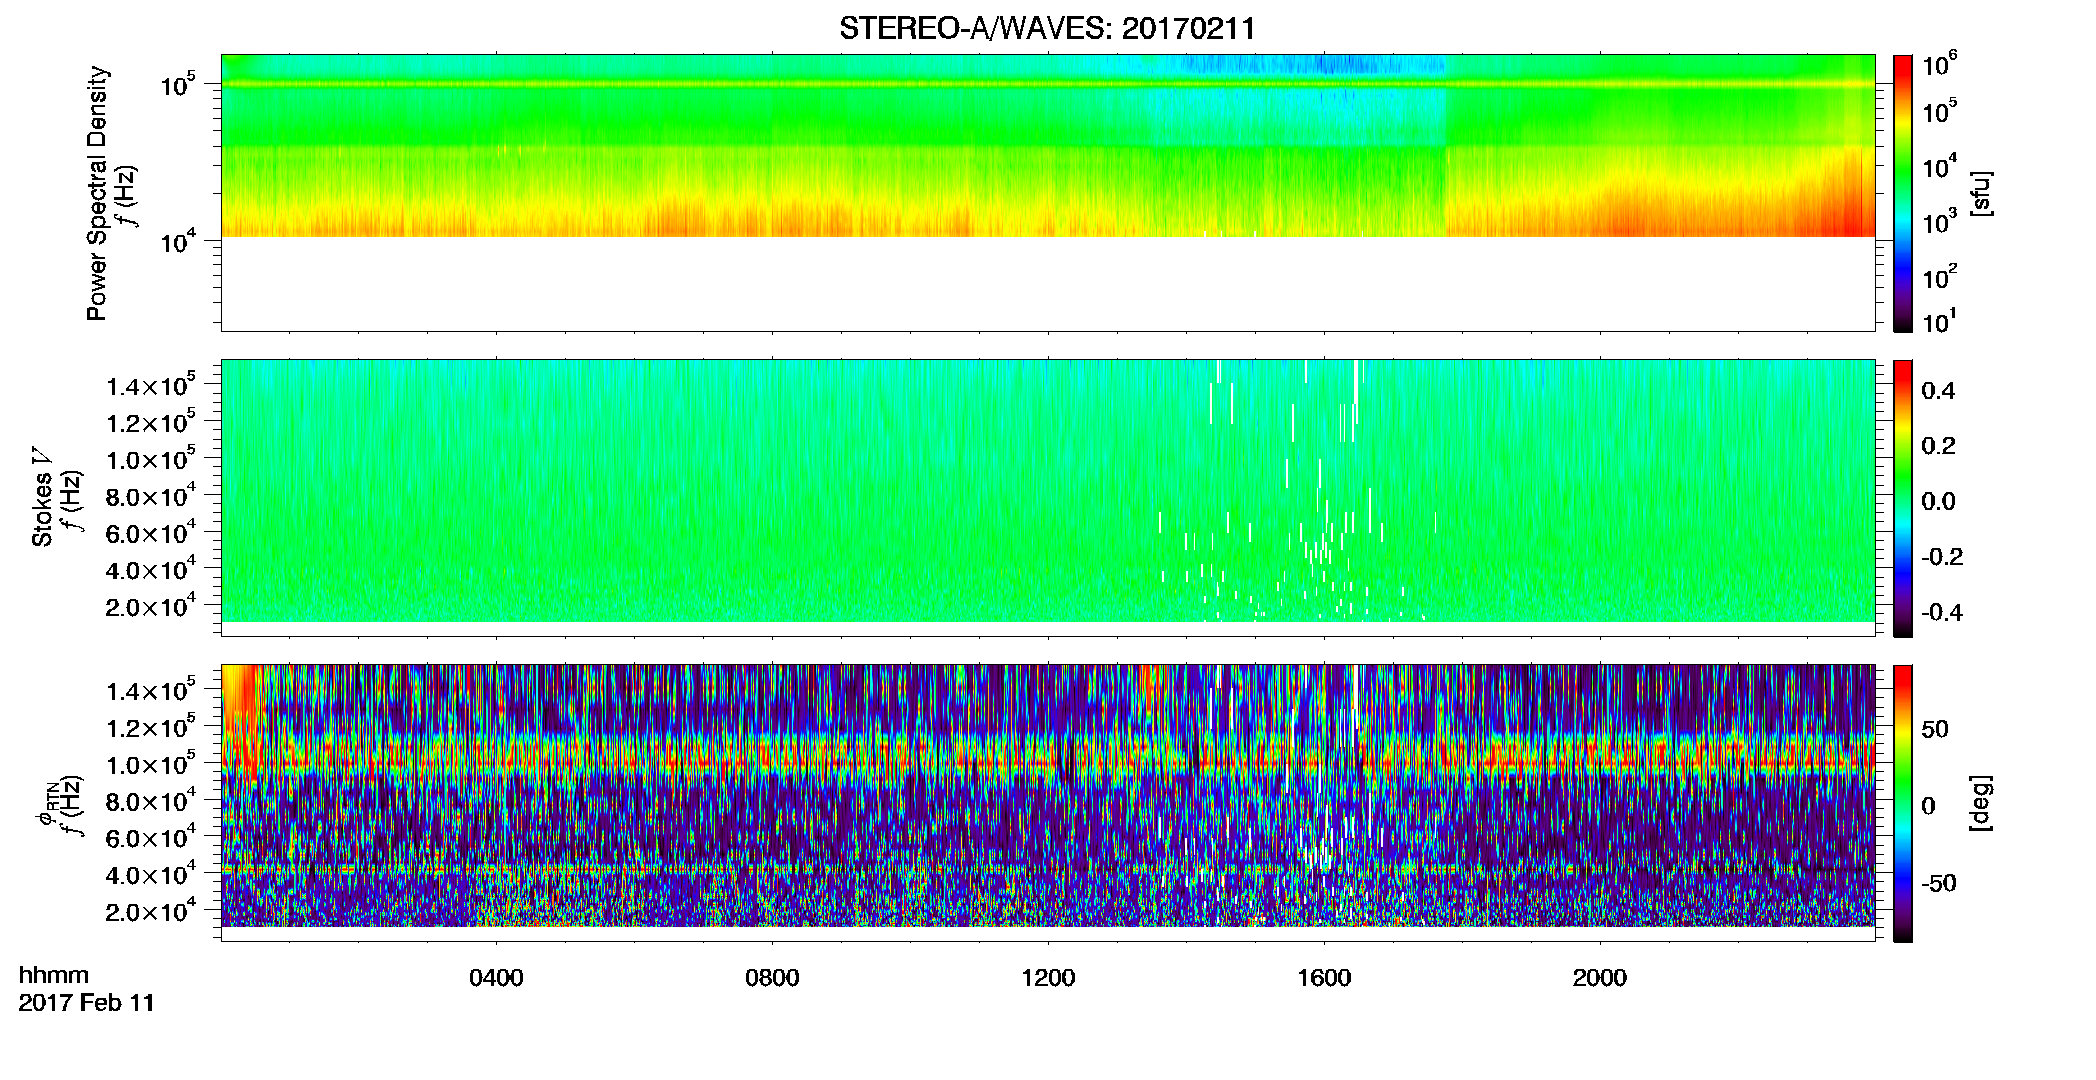Screen dimensions: 2096x1080
Task: Click the 2017 Feb 11 date label
Action: click(x=87, y=1003)
